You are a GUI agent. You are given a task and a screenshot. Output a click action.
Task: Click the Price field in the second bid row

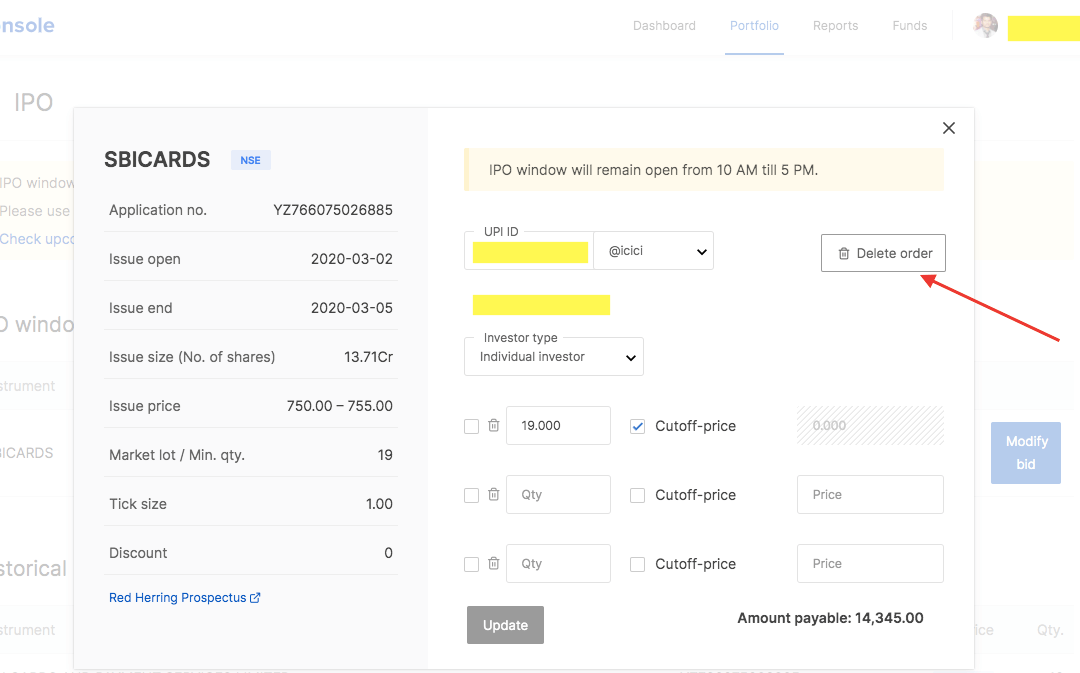coord(870,495)
